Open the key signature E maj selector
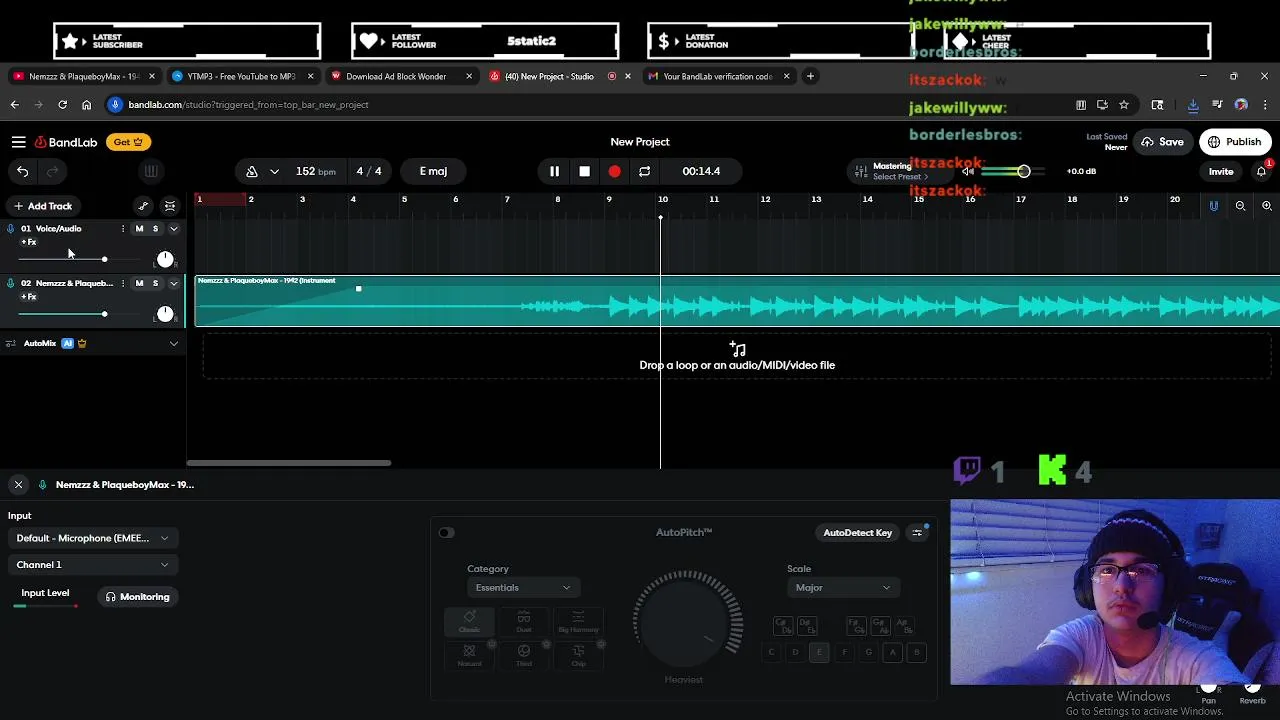Image resolution: width=1280 pixels, height=720 pixels. pos(433,171)
